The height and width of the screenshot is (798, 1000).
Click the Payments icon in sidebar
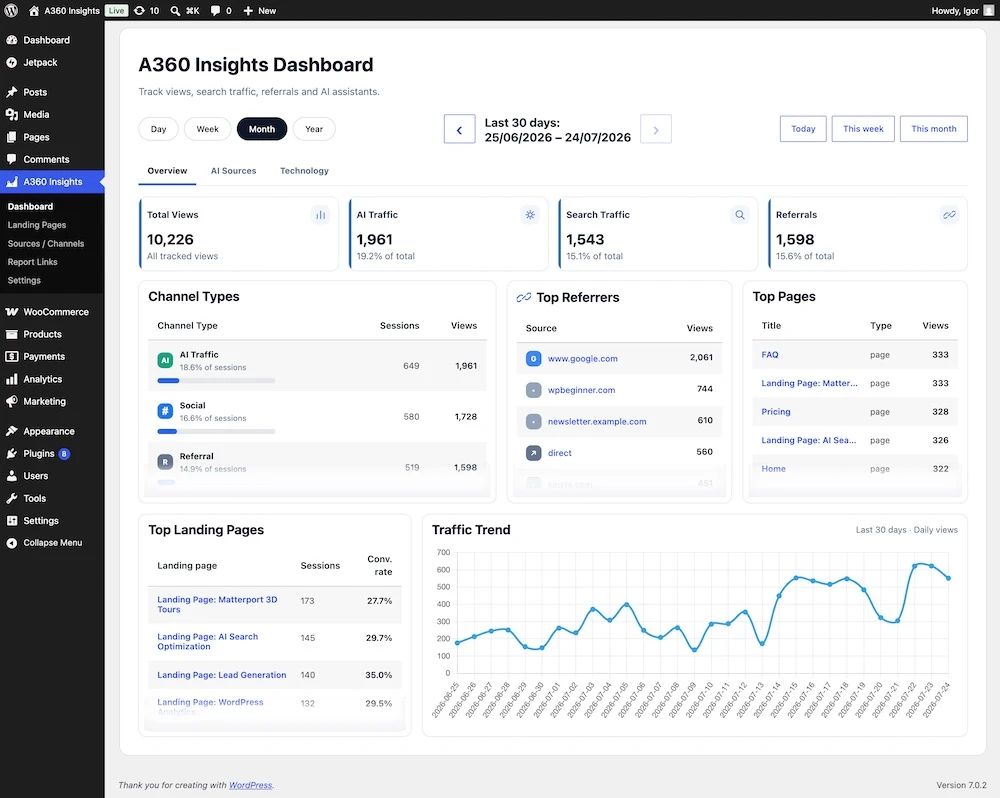(11, 356)
